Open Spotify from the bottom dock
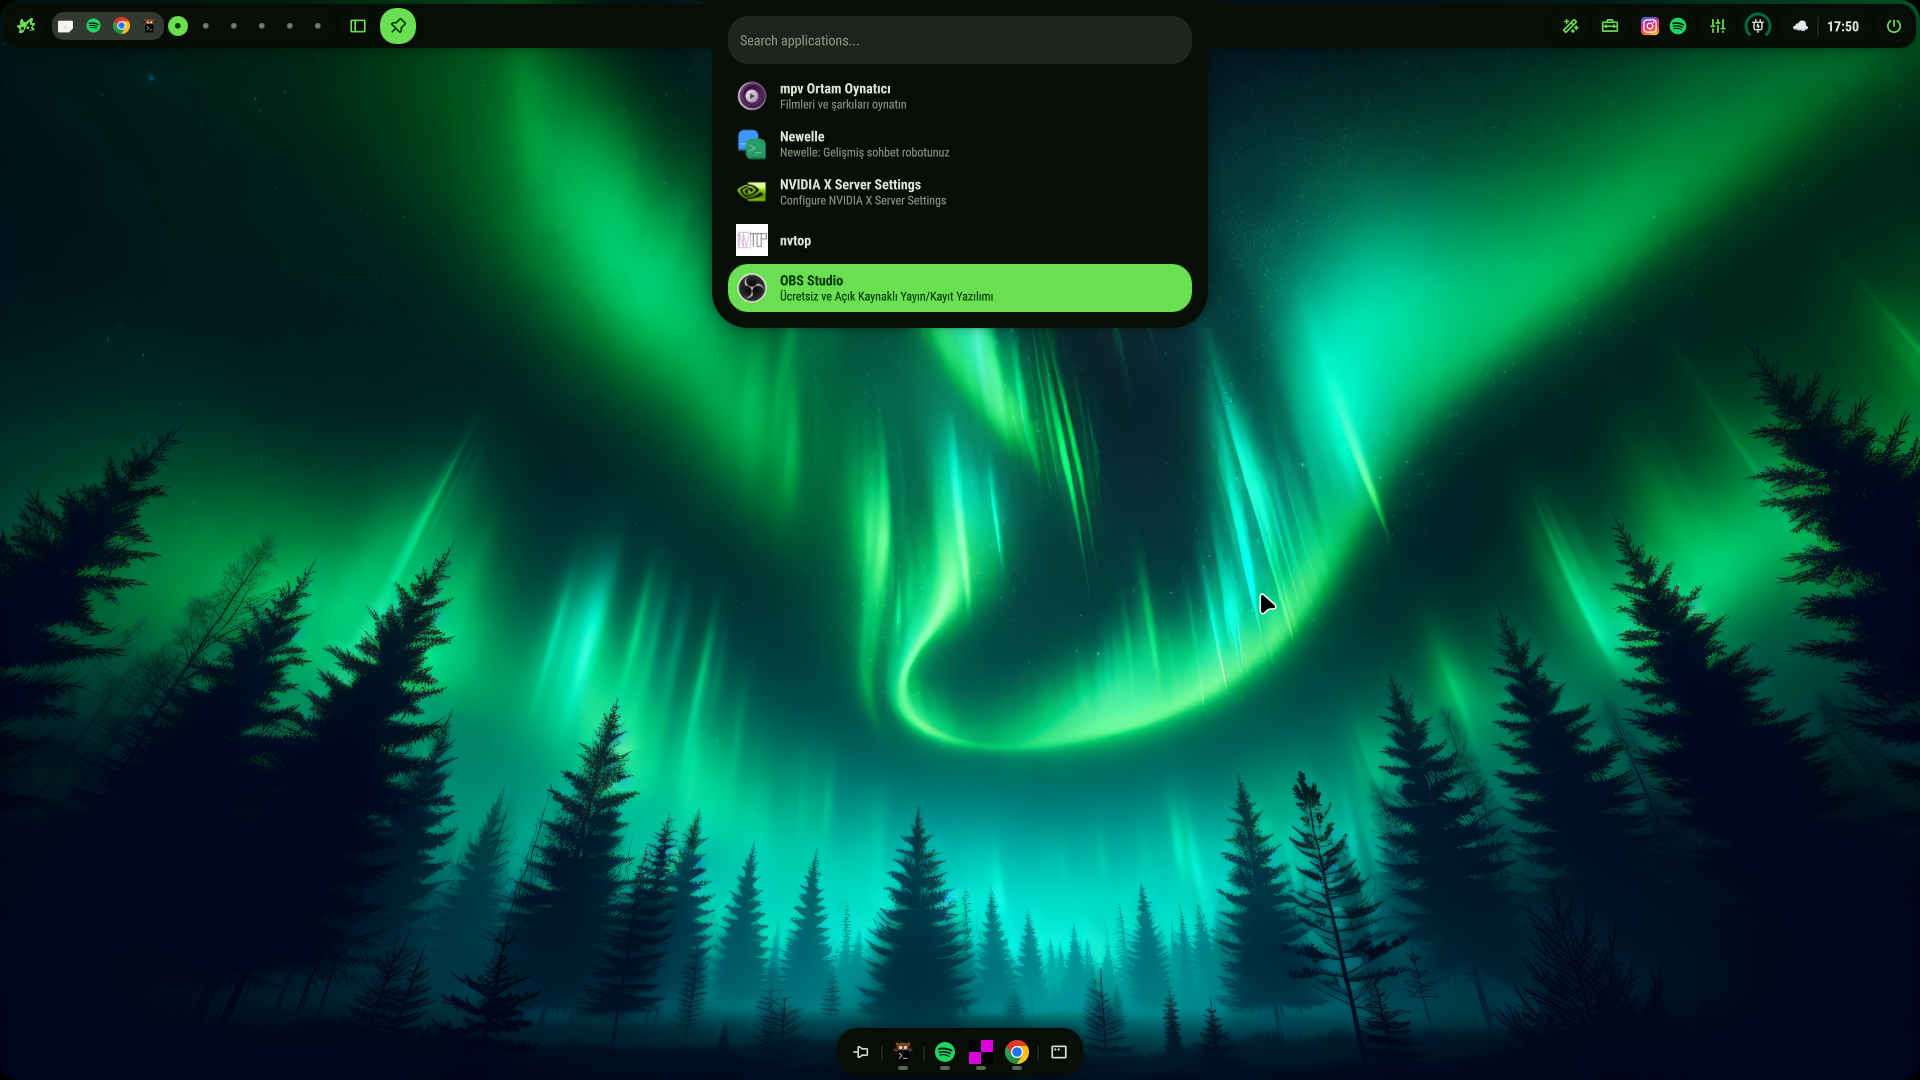The image size is (1920, 1080). point(945,1052)
